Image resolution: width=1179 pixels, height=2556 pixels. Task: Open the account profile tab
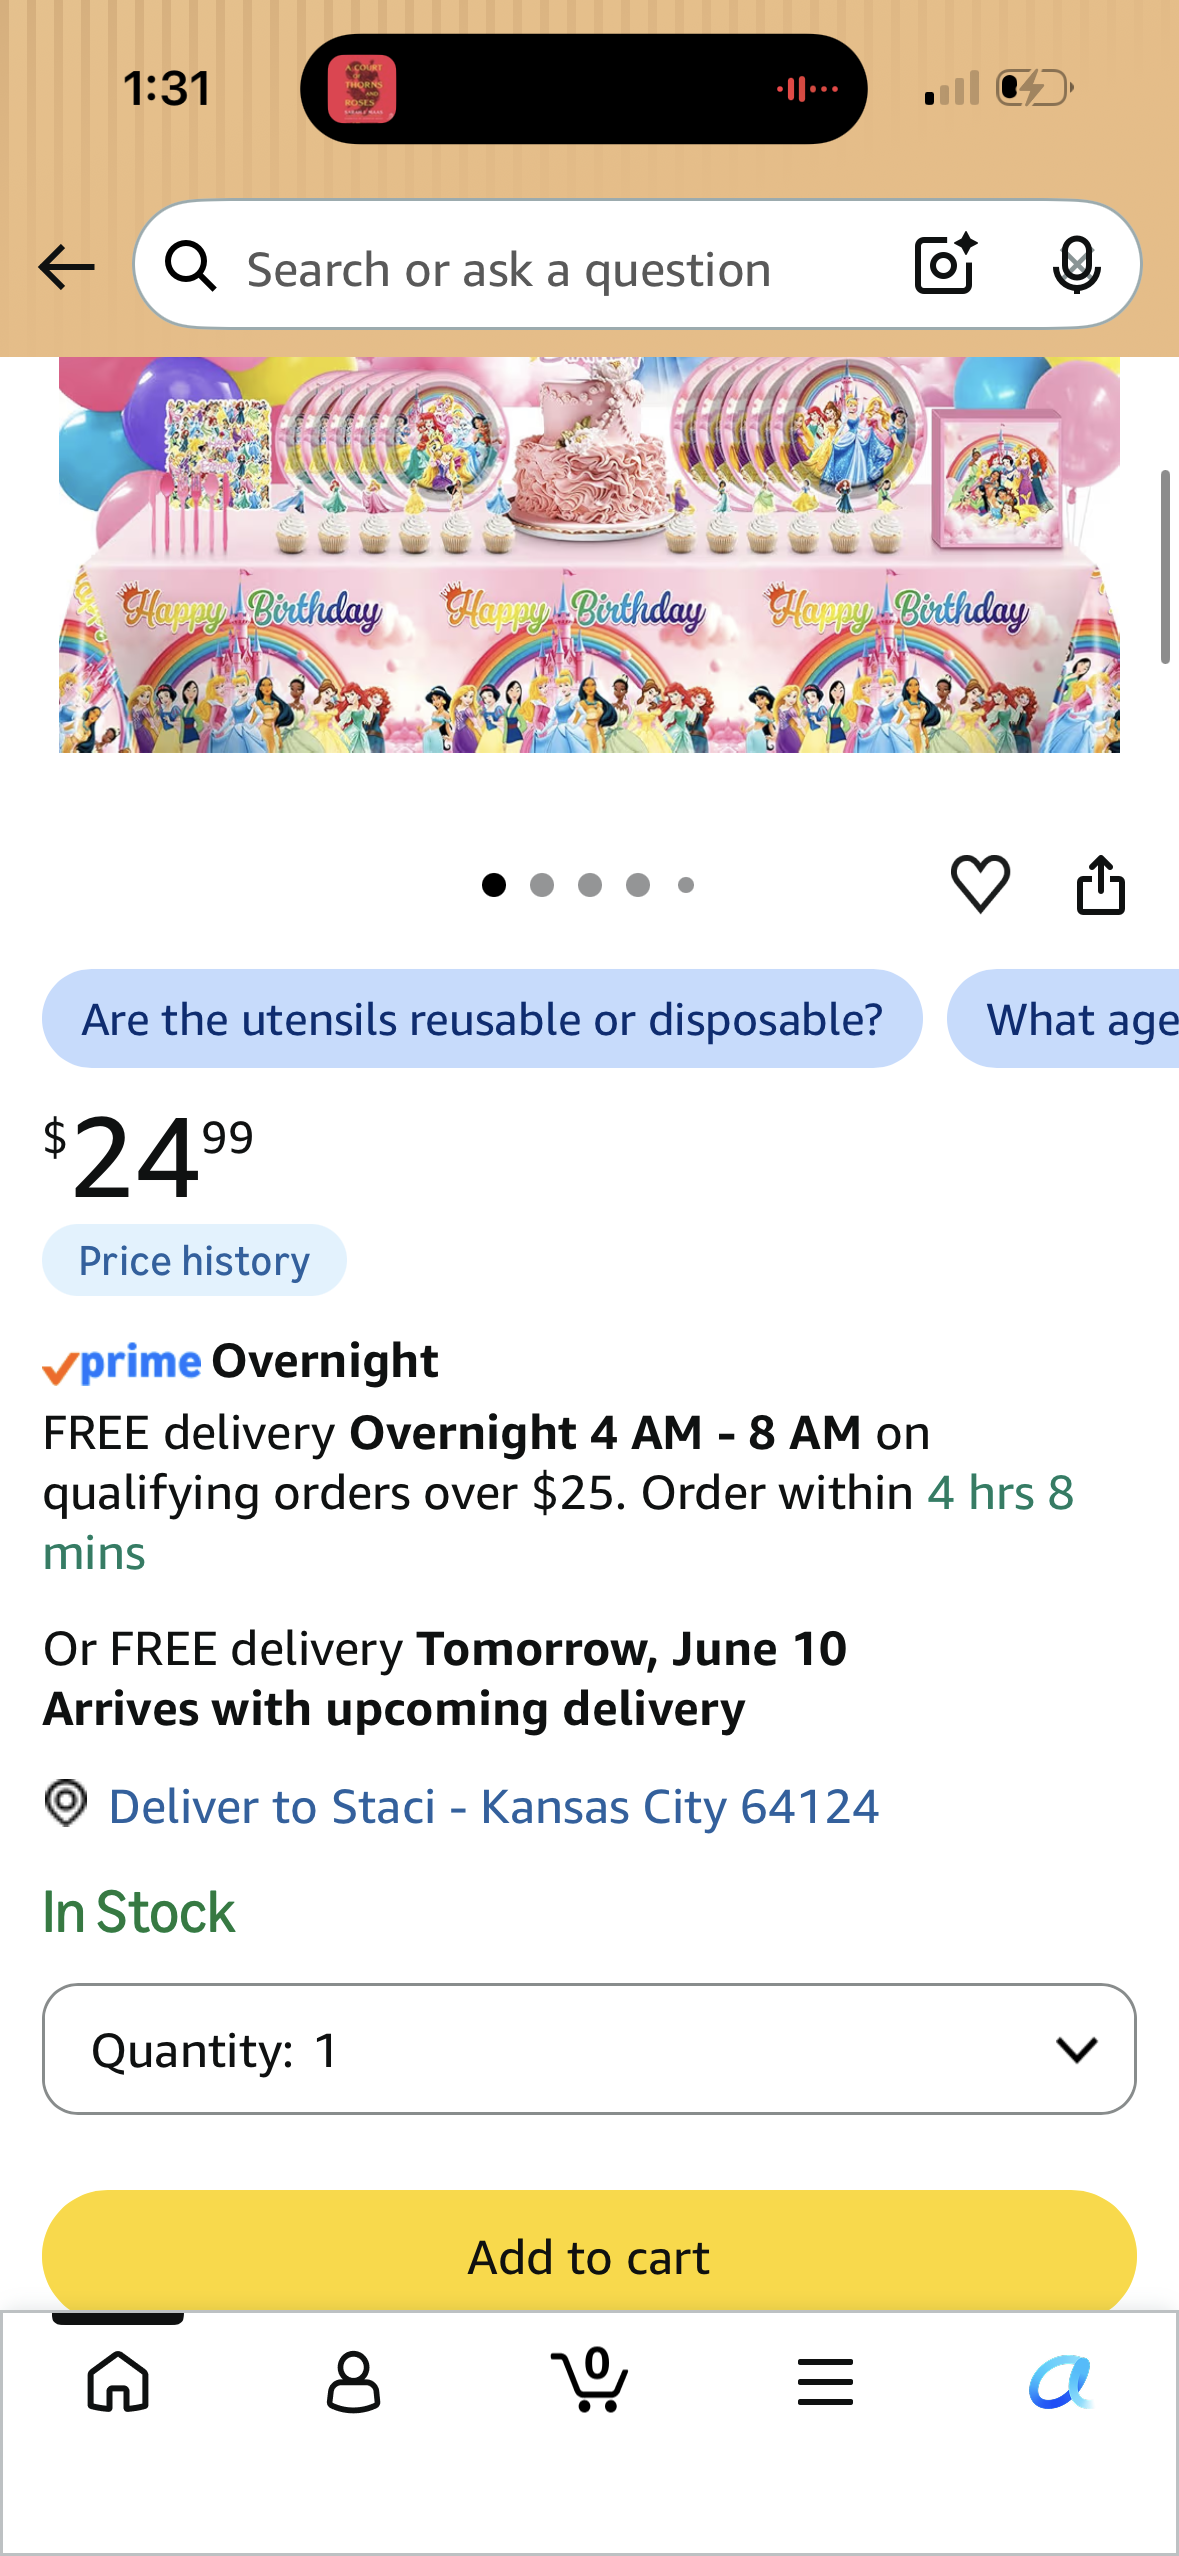click(x=353, y=2381)
